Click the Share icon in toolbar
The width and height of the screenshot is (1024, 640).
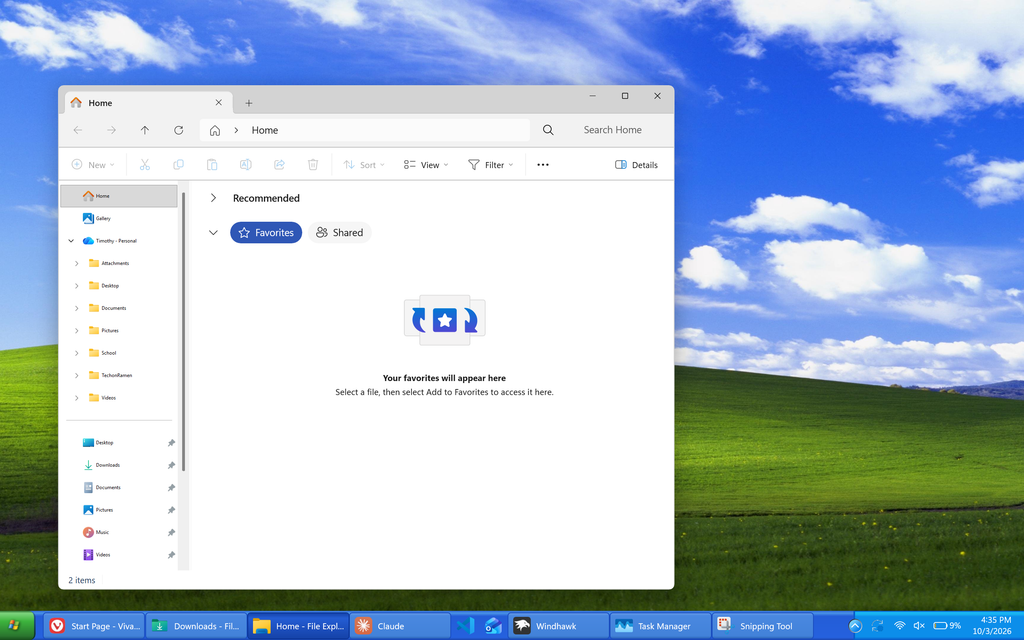point(280,165)
